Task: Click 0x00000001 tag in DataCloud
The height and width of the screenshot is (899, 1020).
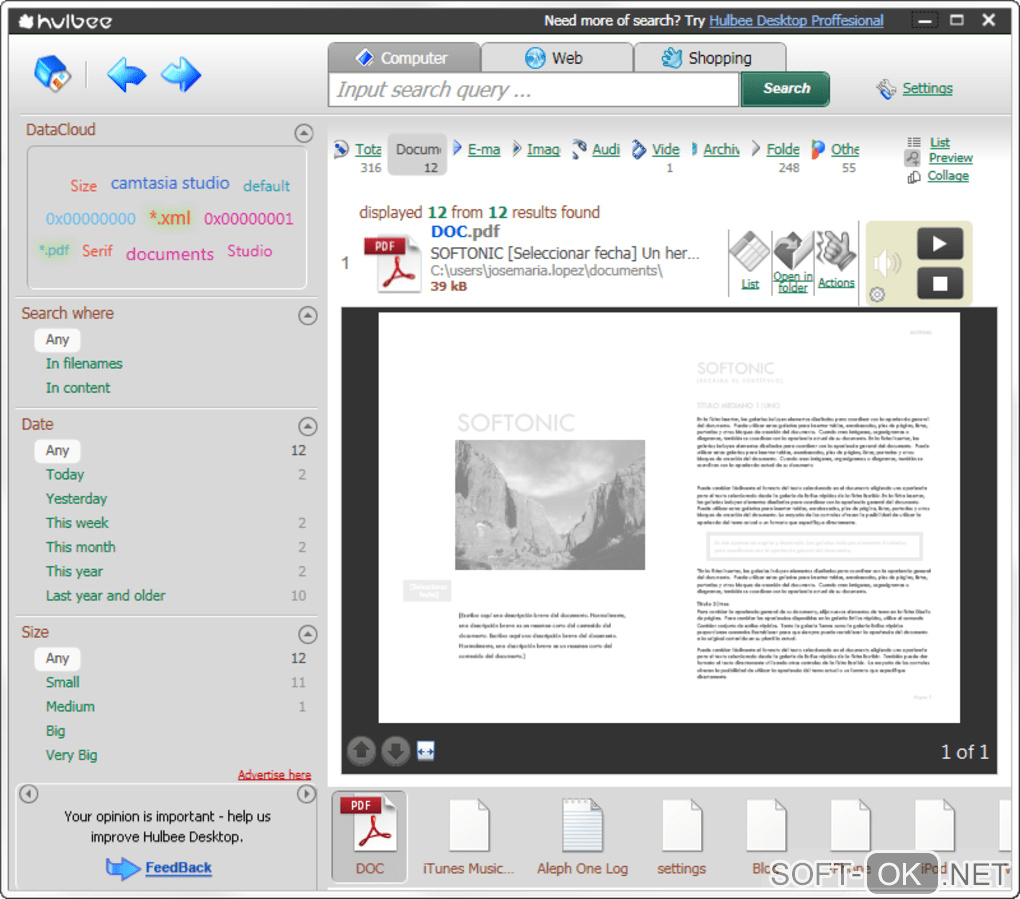Action: click(x=248, y=219)
